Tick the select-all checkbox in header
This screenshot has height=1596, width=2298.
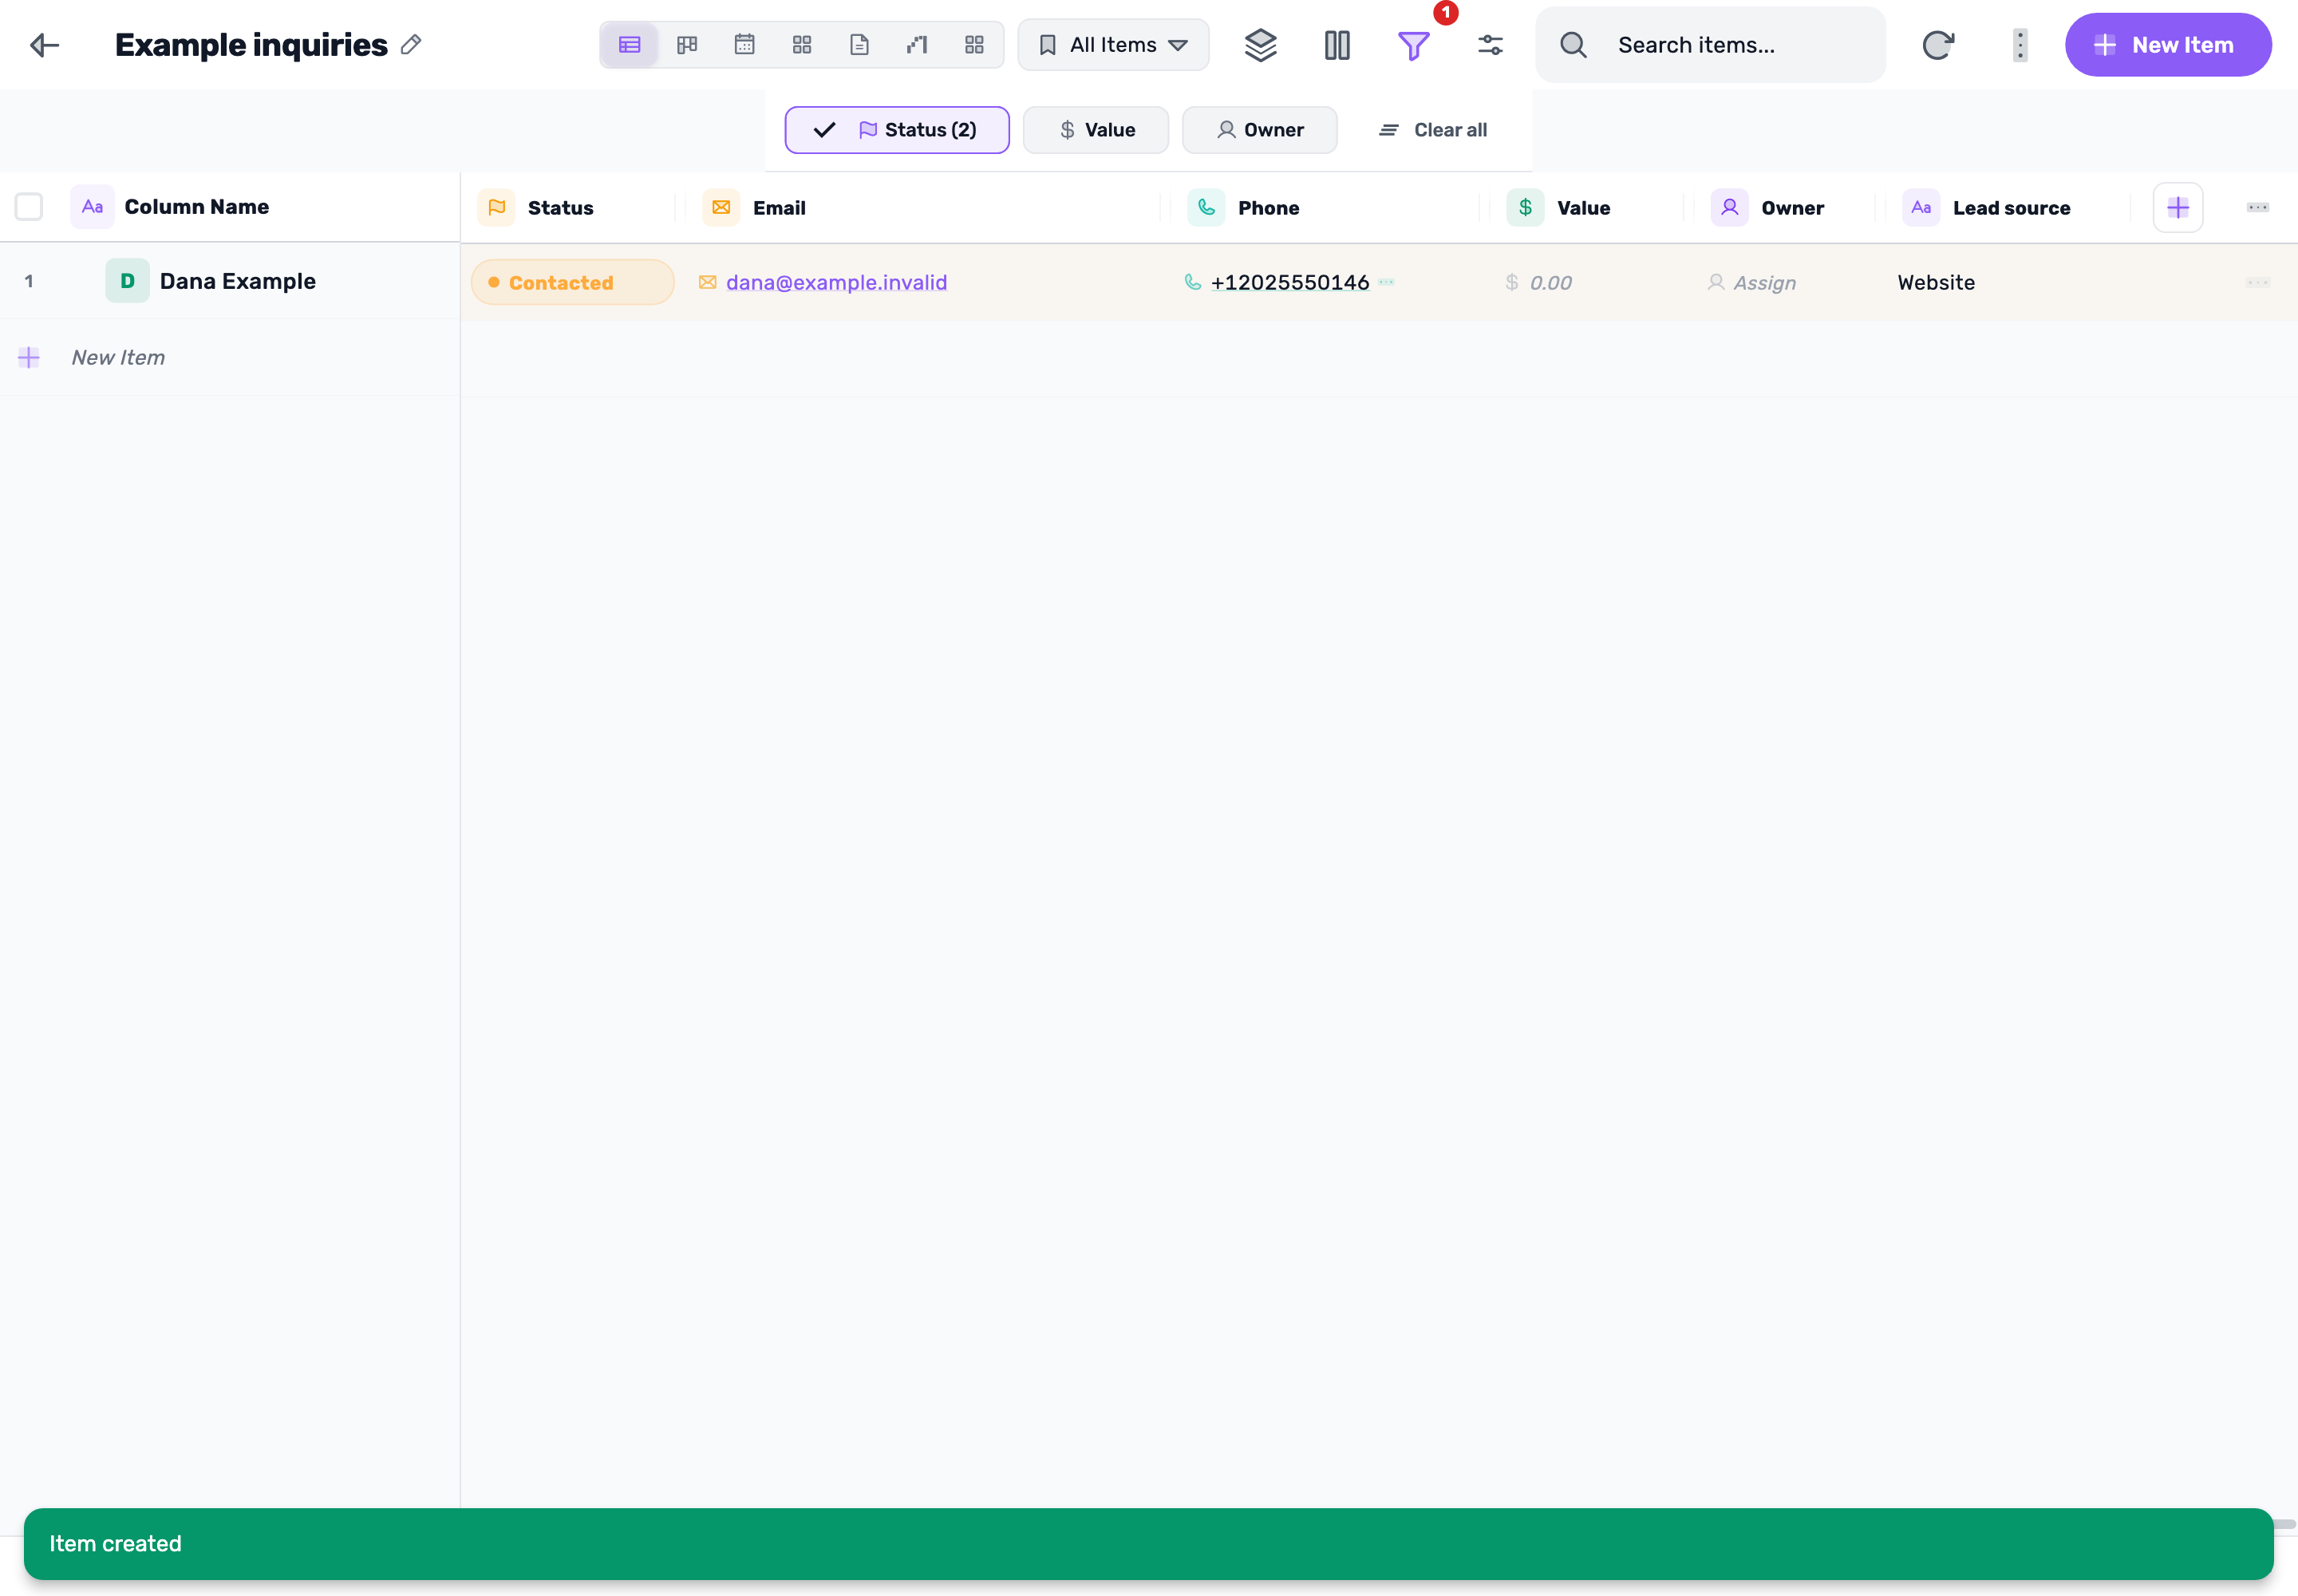tap(29, 207)
